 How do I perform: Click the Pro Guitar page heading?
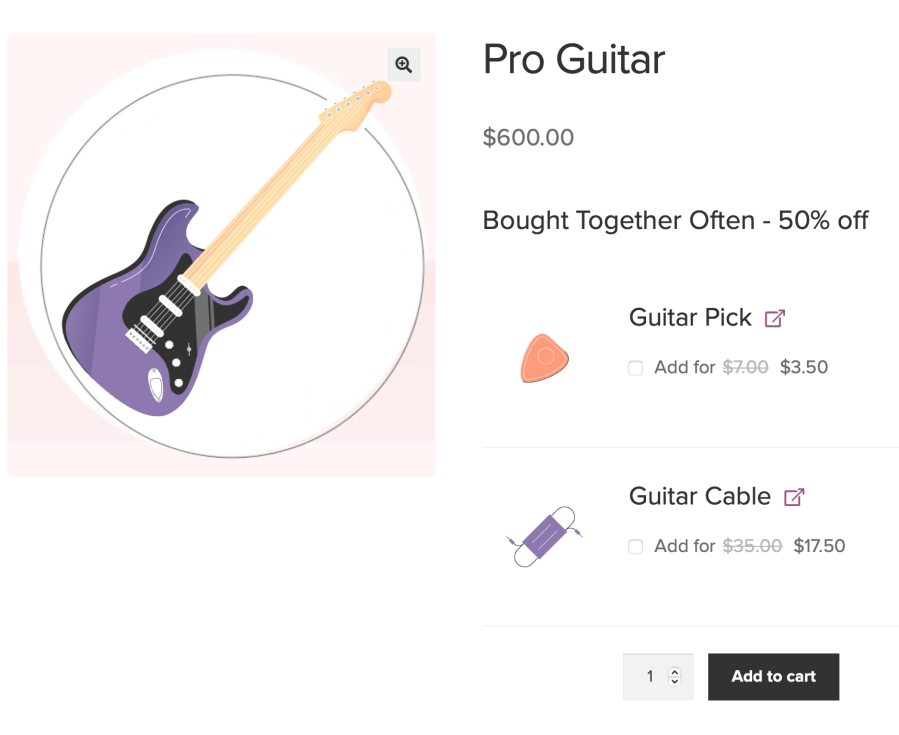tap(573, 59)
